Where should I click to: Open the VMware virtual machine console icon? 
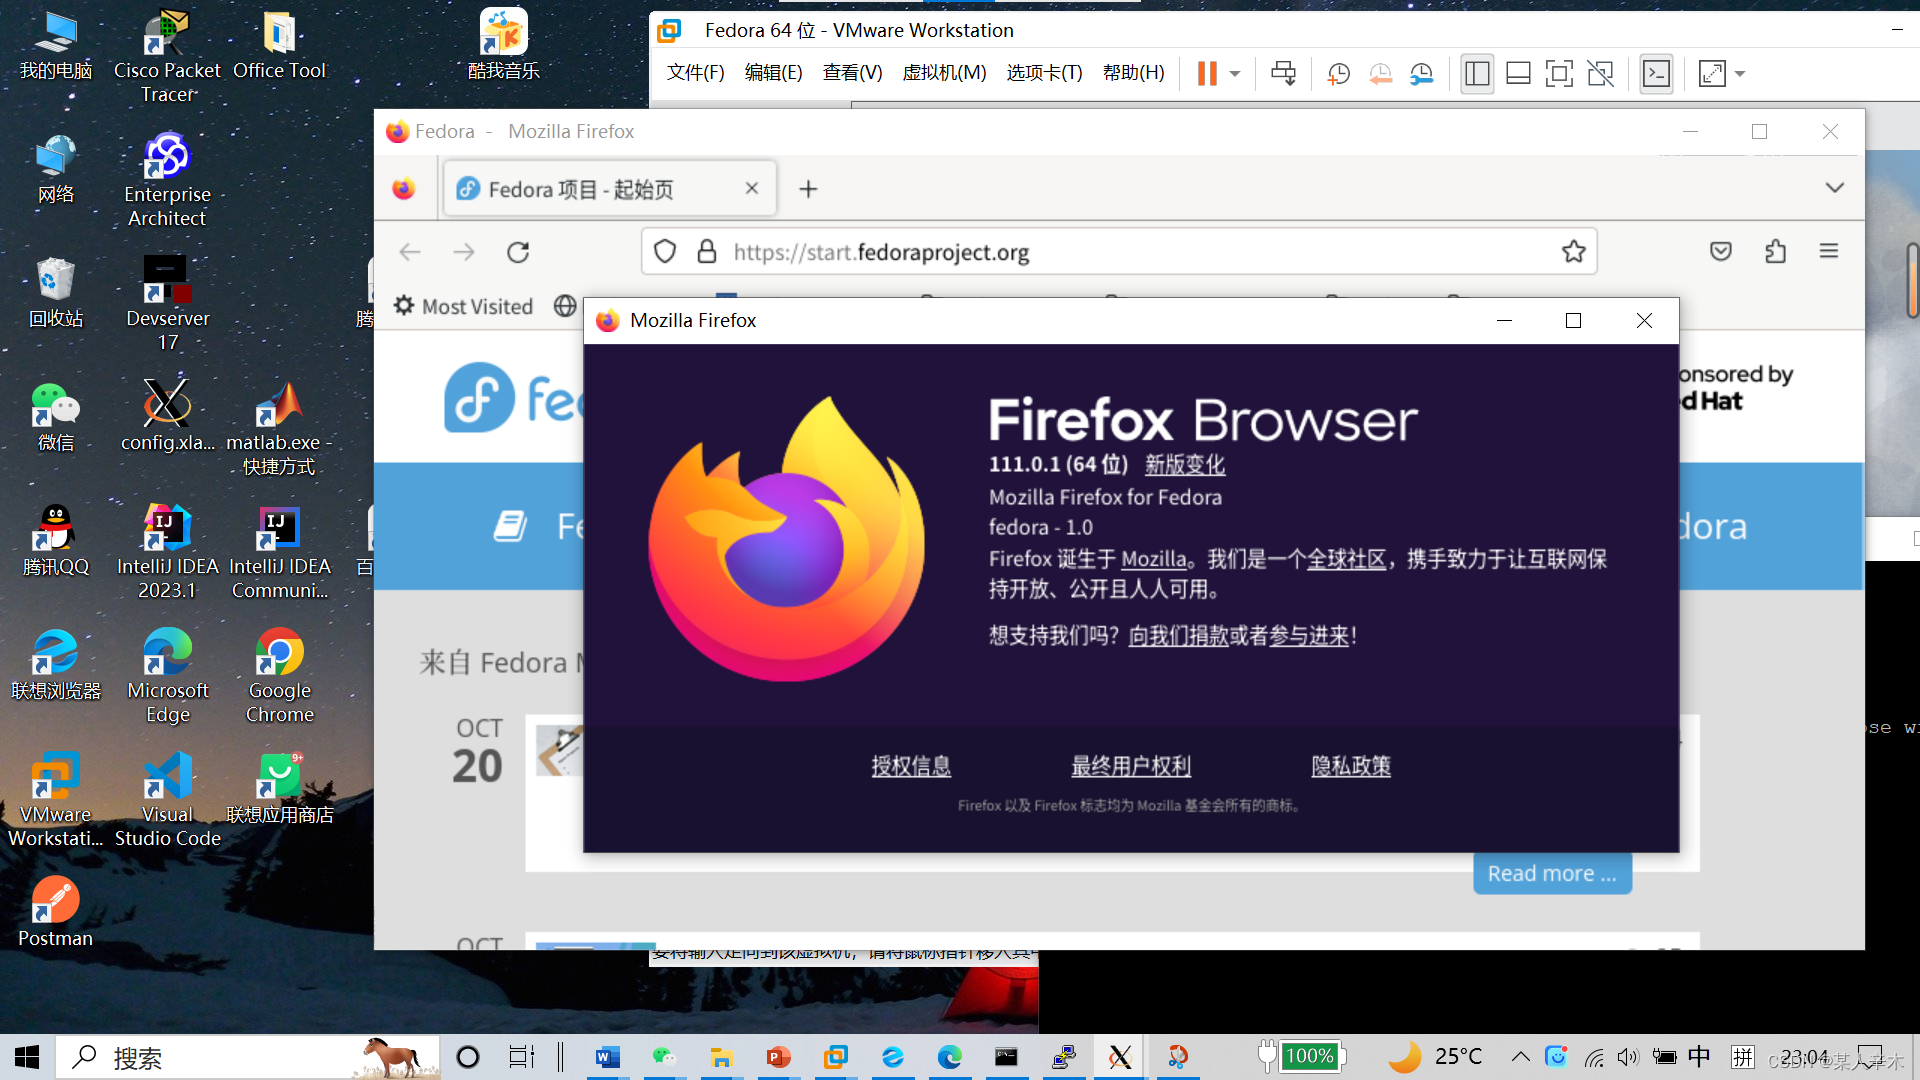[x=1656, y=73]
